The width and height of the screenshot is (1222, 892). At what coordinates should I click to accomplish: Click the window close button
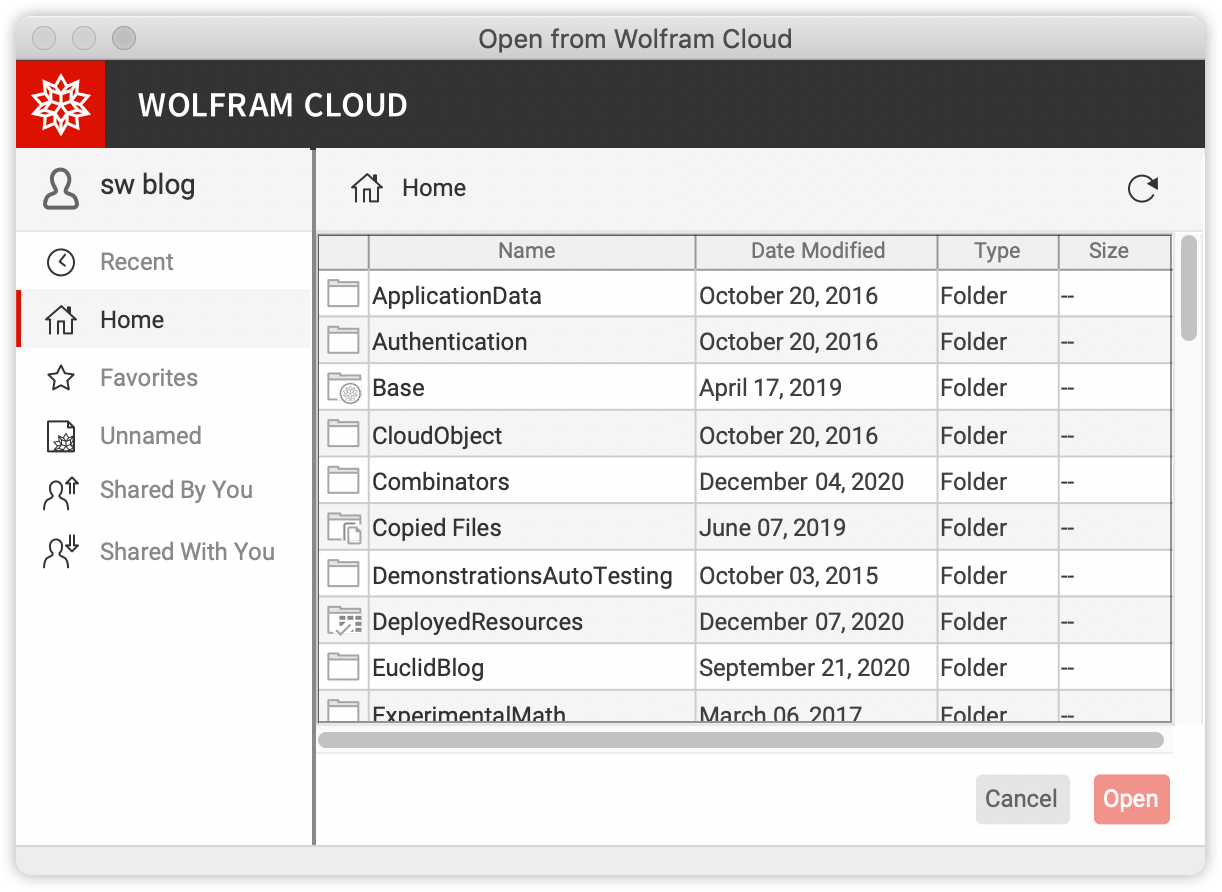[x=43, y=38]
